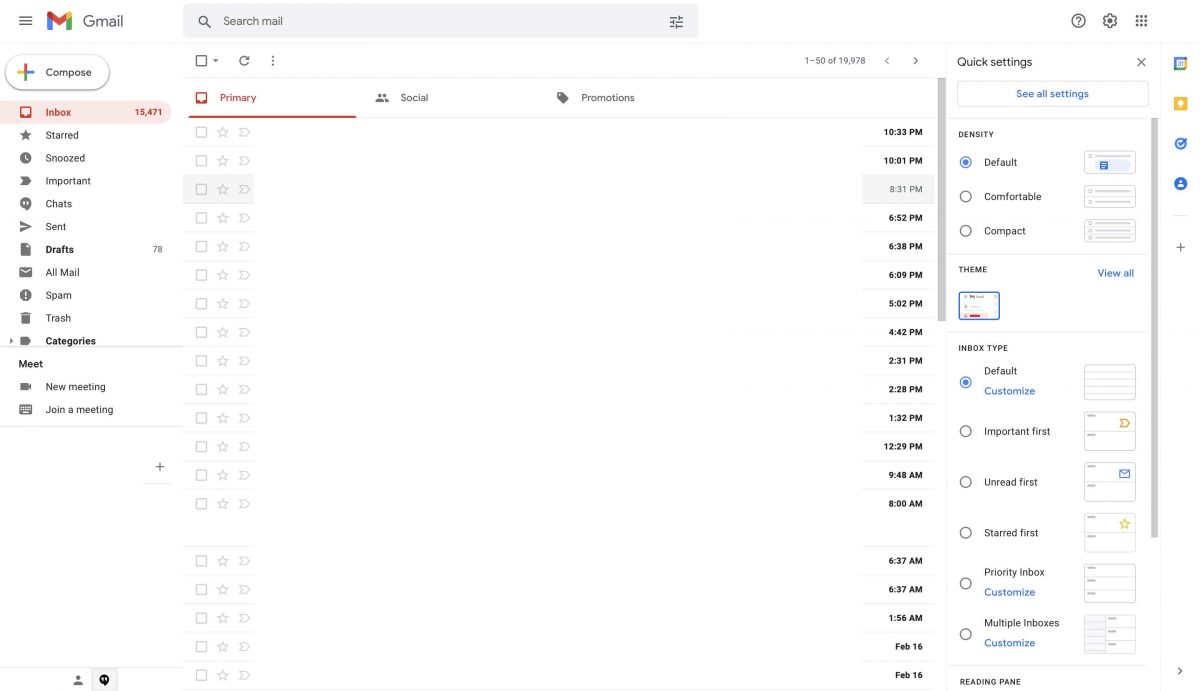Expand the Categories section in sidebar
Screen dimensions: 1200x691
(x=10, y=340)
